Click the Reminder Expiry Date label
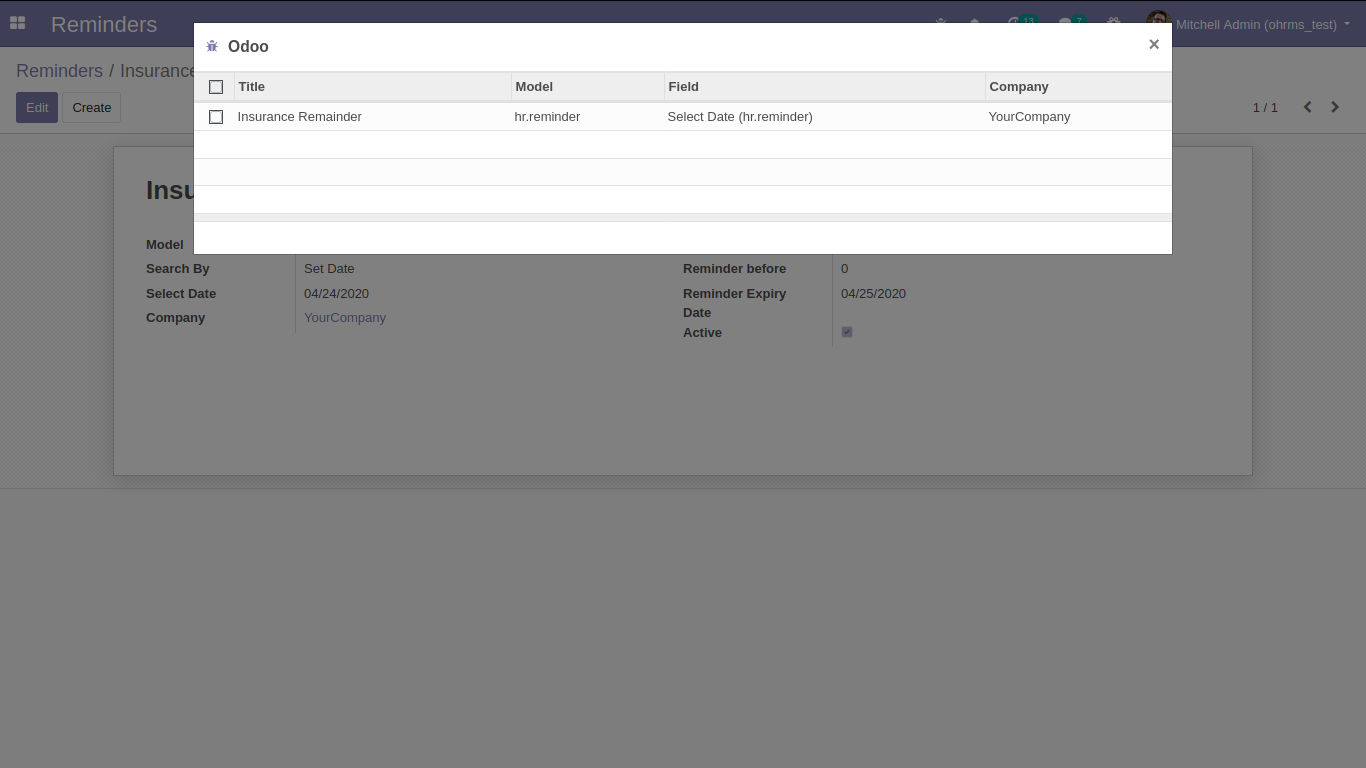 pyautogui.click(x=735, y=303)
